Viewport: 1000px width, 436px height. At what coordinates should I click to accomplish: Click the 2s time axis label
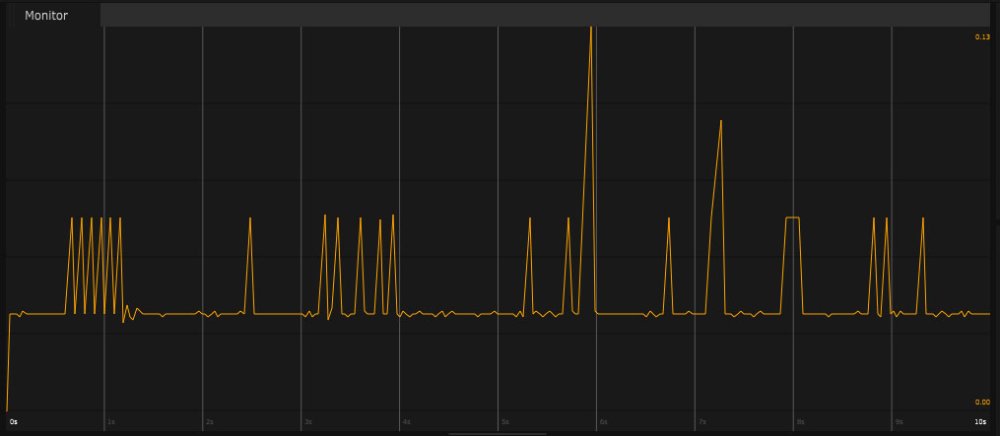pos(209,422)
